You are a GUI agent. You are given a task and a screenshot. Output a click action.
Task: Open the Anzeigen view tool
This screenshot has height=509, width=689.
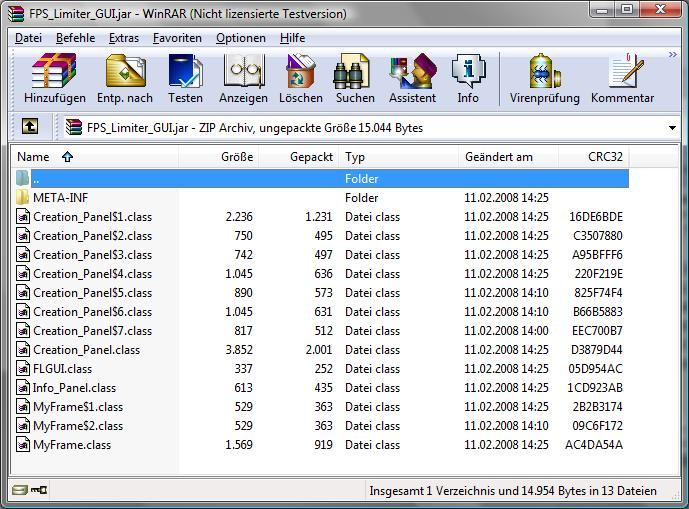pyautogui.click(x=243, y=79)
